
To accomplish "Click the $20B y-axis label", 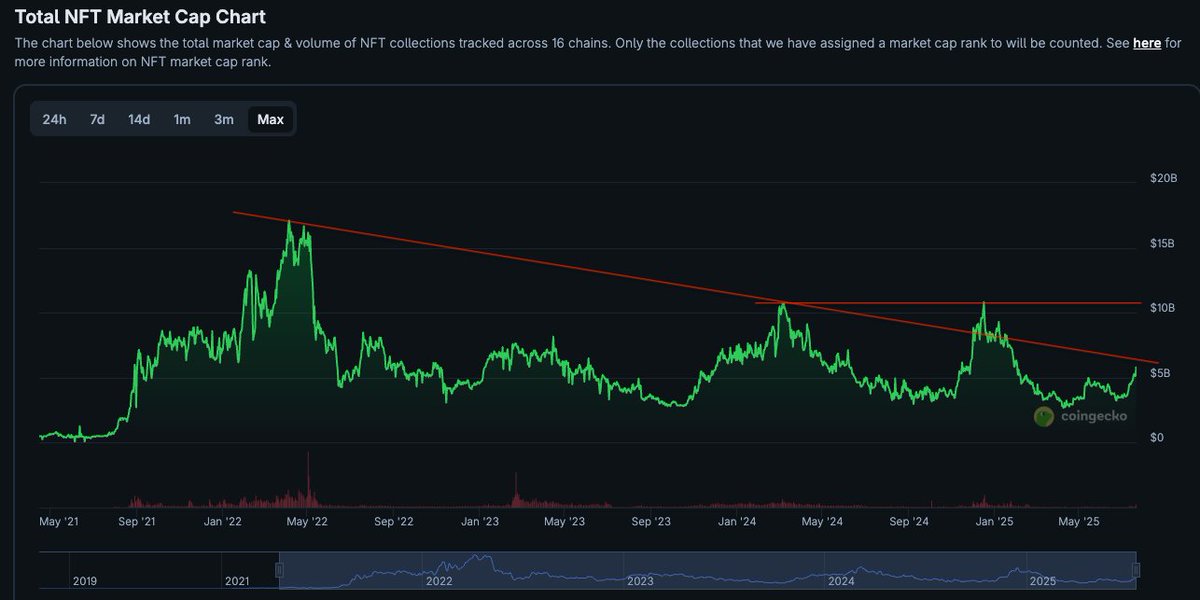I will coord(1163,178).
